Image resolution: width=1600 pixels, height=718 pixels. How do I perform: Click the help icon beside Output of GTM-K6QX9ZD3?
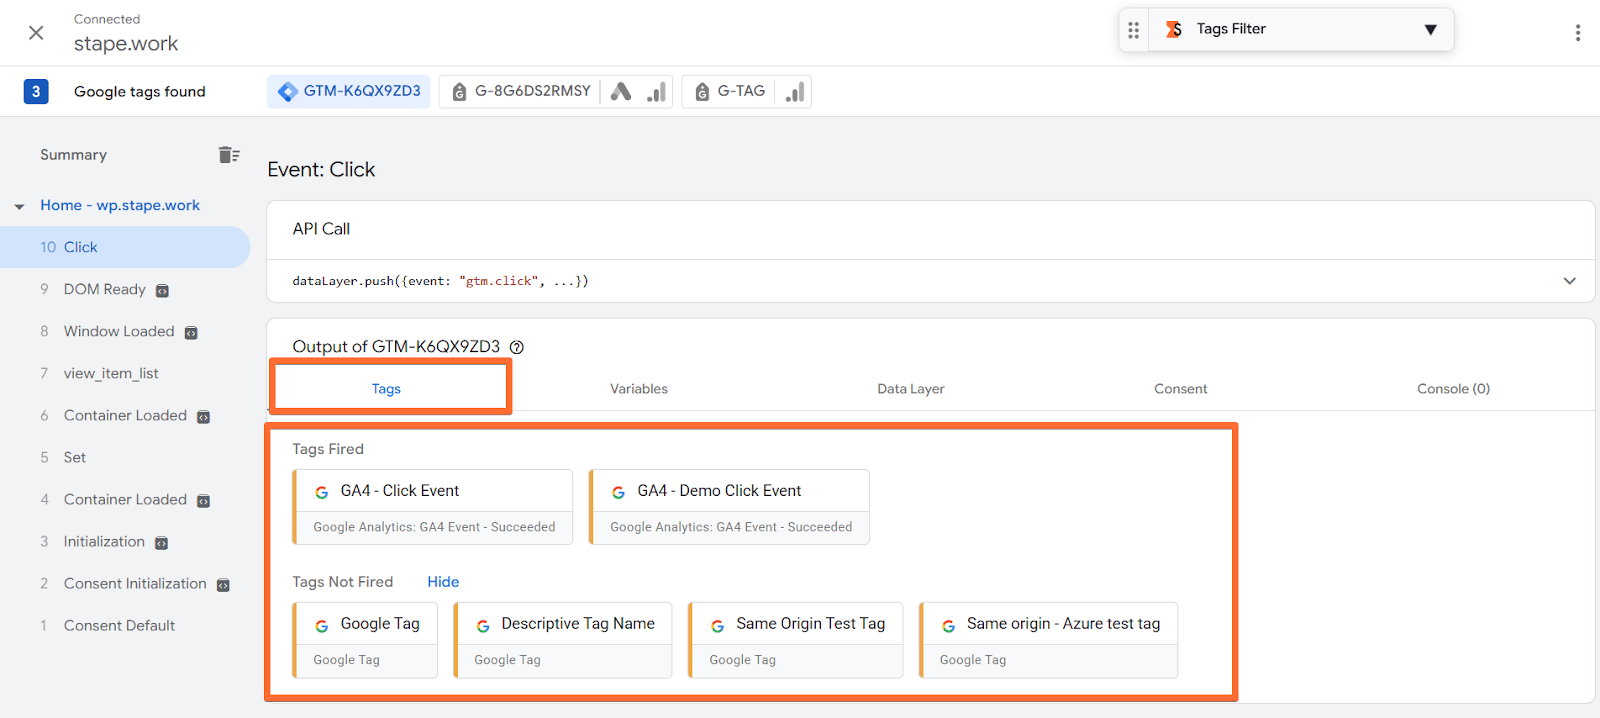pos(517,347)
